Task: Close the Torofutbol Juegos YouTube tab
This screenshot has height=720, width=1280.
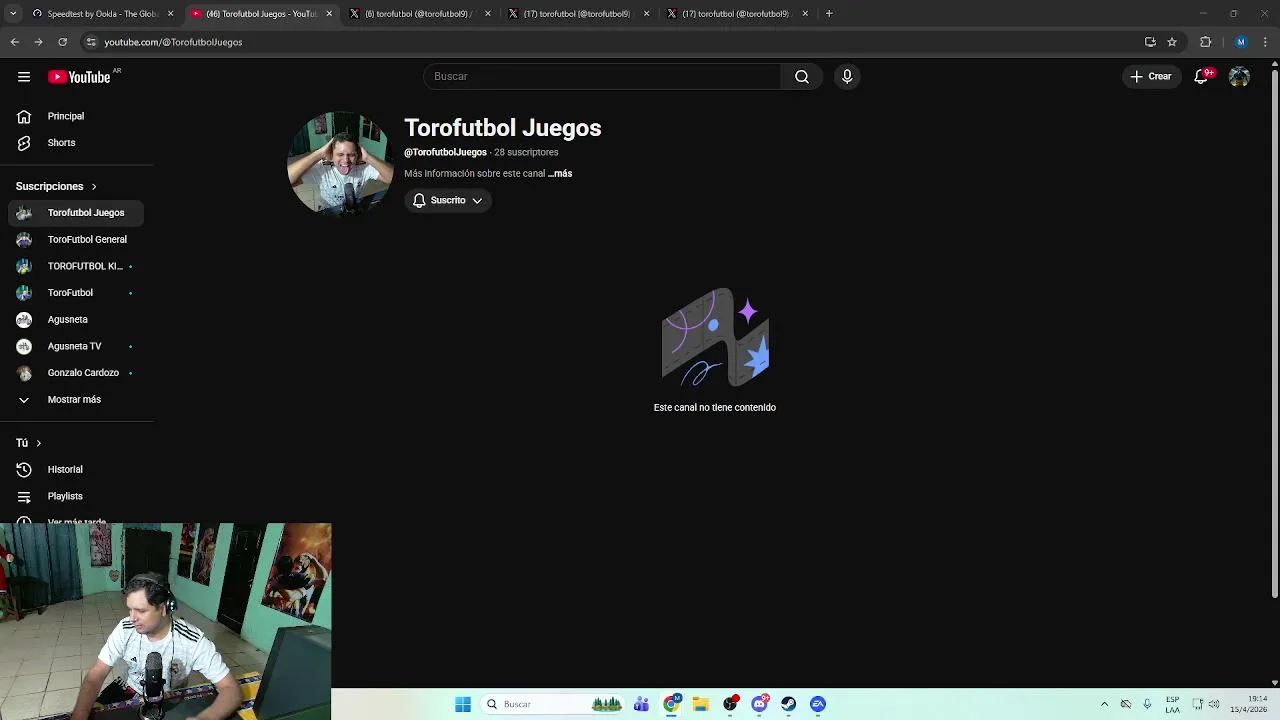Action: tap(329, 14)
